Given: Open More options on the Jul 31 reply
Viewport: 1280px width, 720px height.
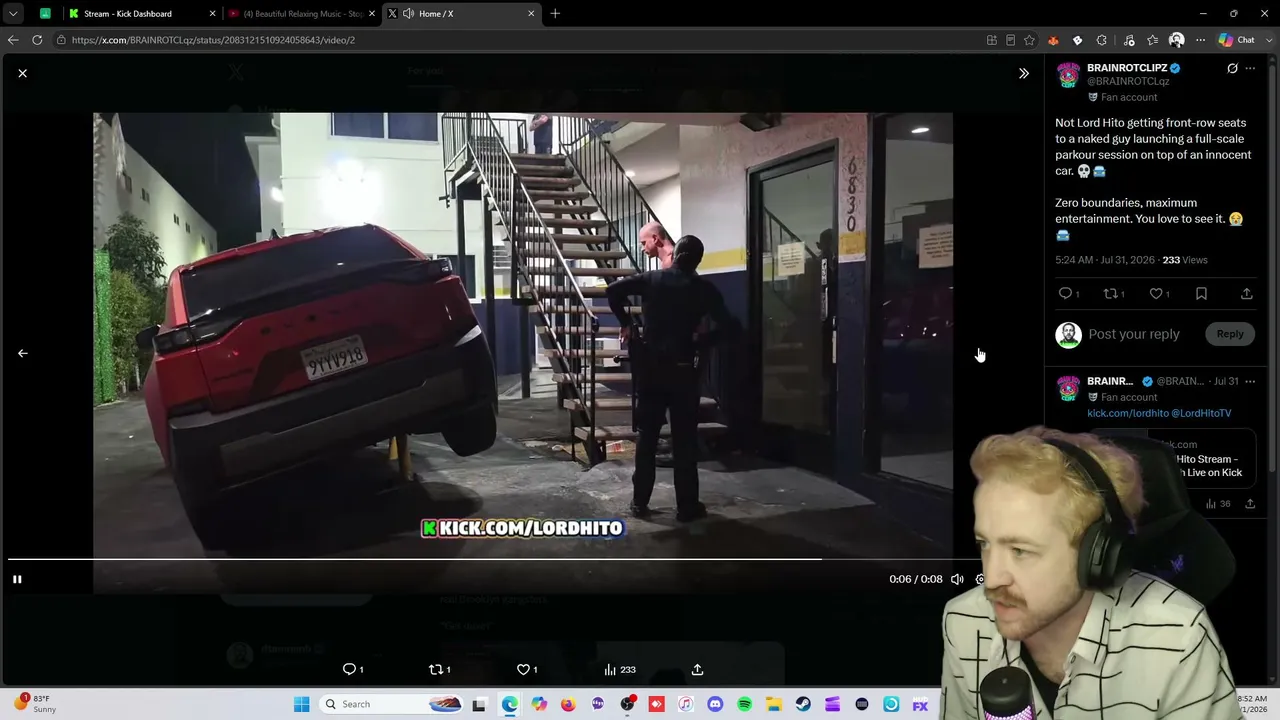Looking at the screenshot, I should tap(1250, 381).
